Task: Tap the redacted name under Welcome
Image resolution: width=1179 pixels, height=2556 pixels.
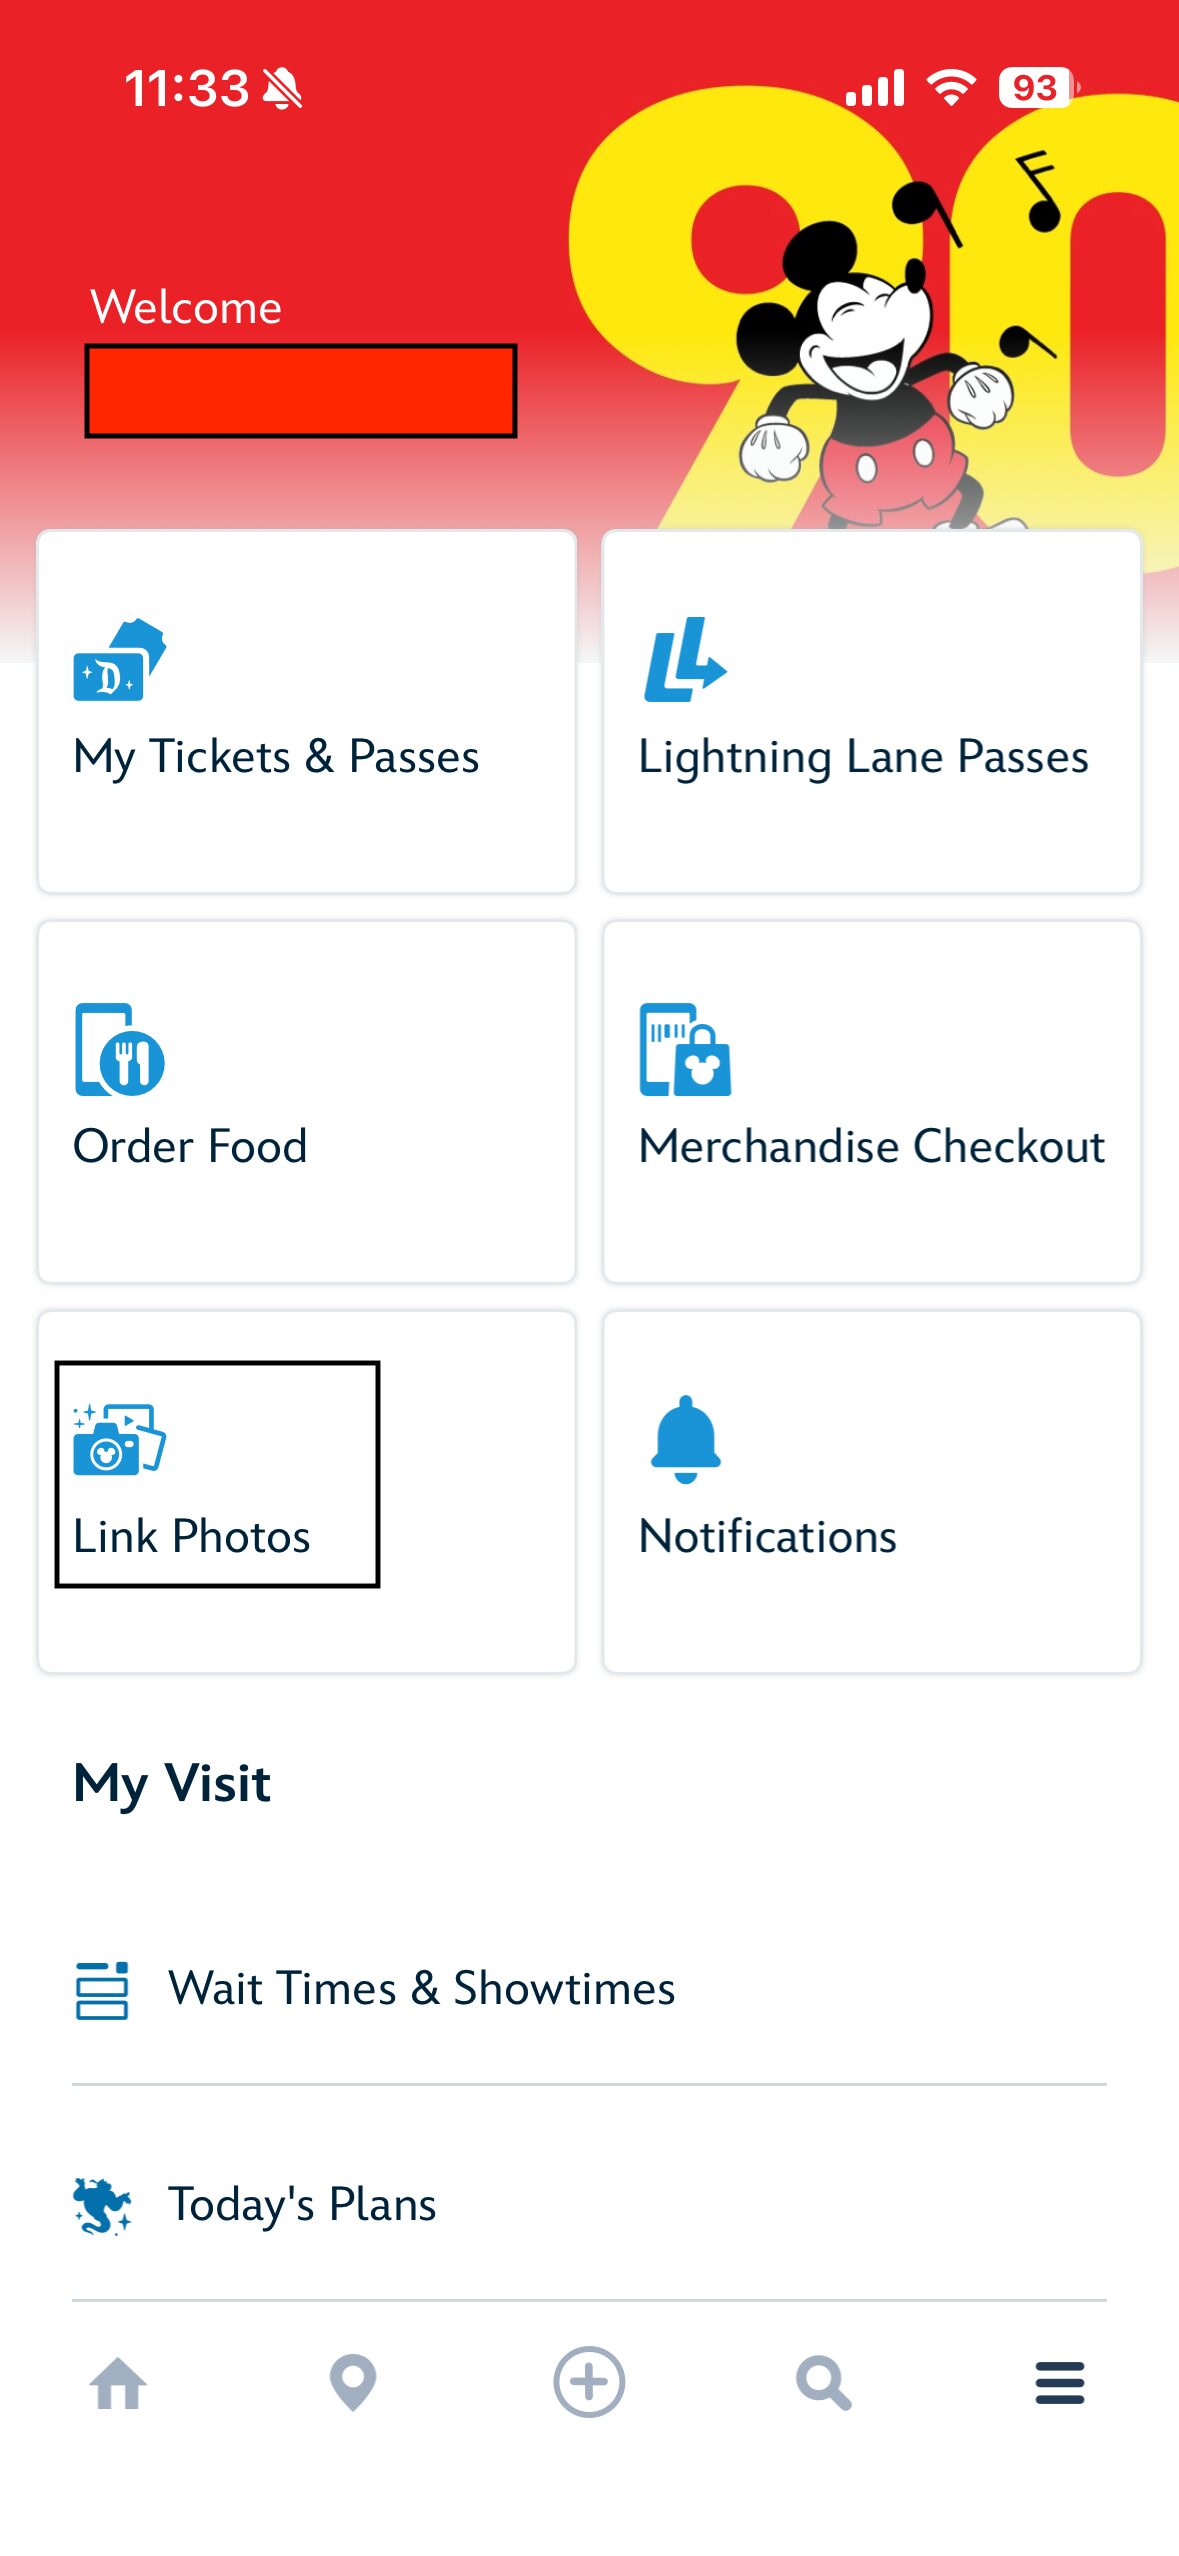Action: 300,391
